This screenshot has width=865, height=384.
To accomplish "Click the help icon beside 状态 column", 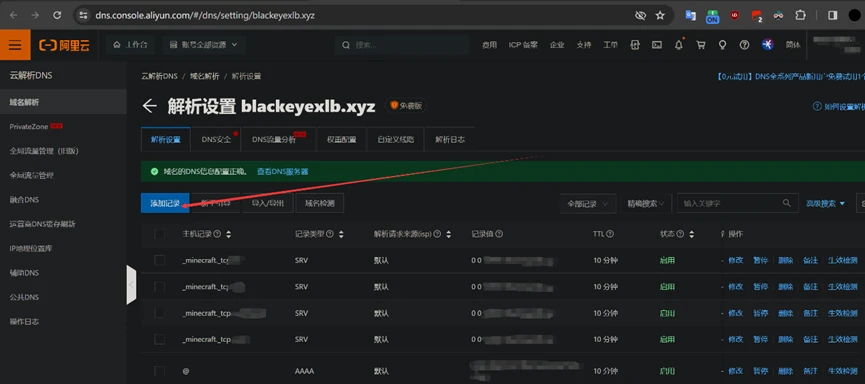I will pos(680,234).
